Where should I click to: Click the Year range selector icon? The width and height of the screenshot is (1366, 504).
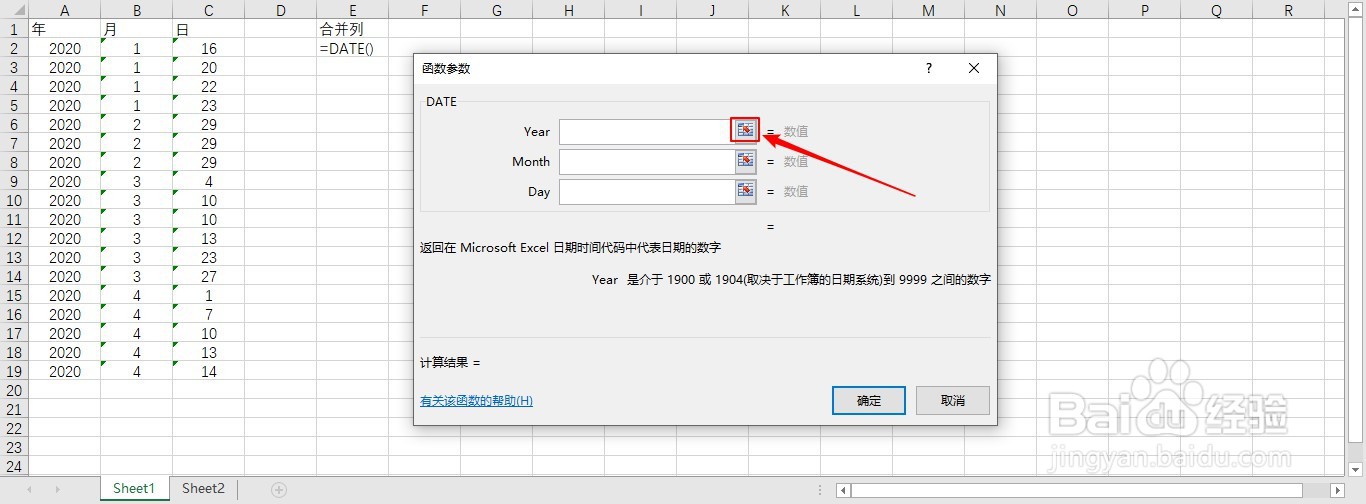point(745,131)
